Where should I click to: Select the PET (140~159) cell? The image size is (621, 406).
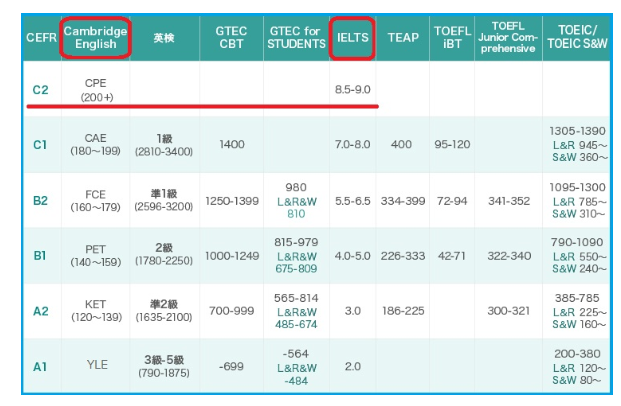click(x=95, y=255)
